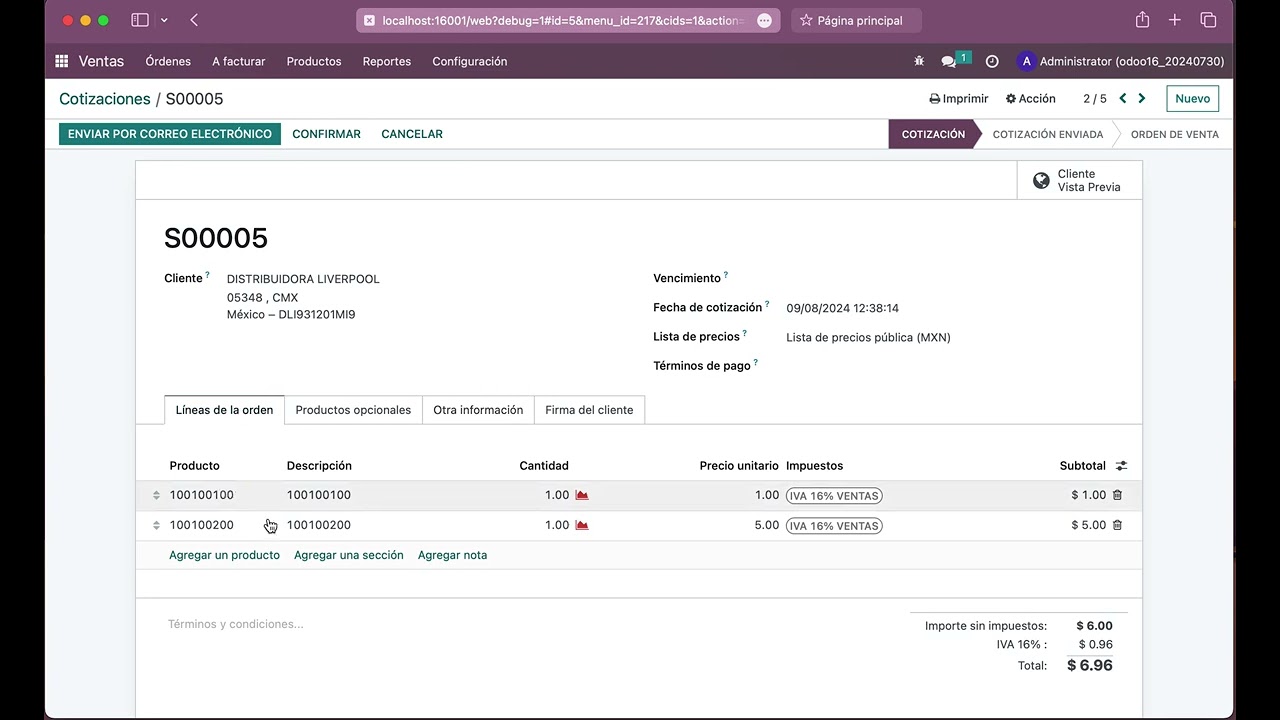Switch to Firma del cliente tab
The width and height of the screenshot is (1280, 720).
click(x=589, y=410)
